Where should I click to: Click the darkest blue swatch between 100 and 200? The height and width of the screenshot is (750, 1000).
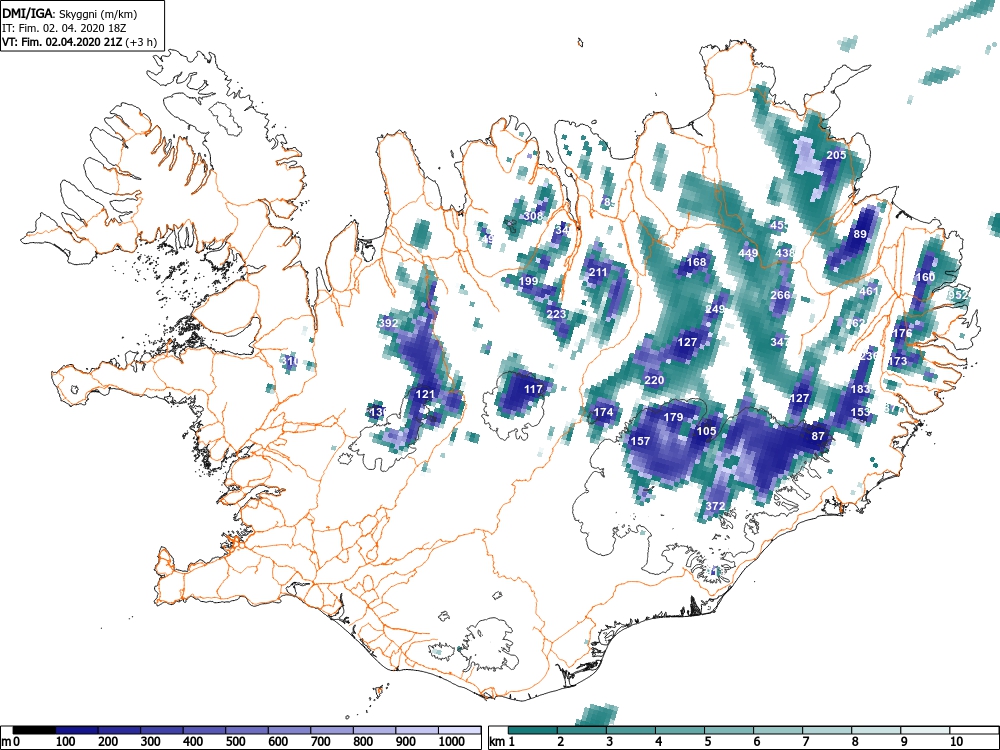[x=77, y=730]
